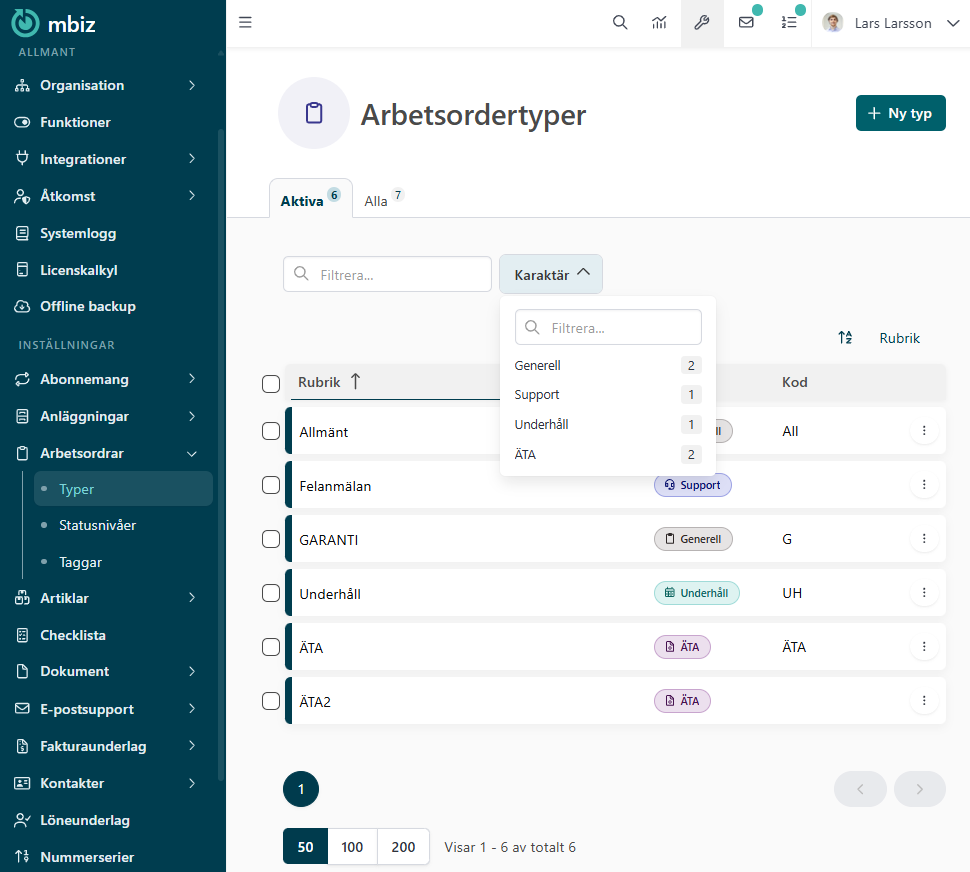970x872 pixels.
Task: Click the main Filtrera search field
Action: [387, 274]
